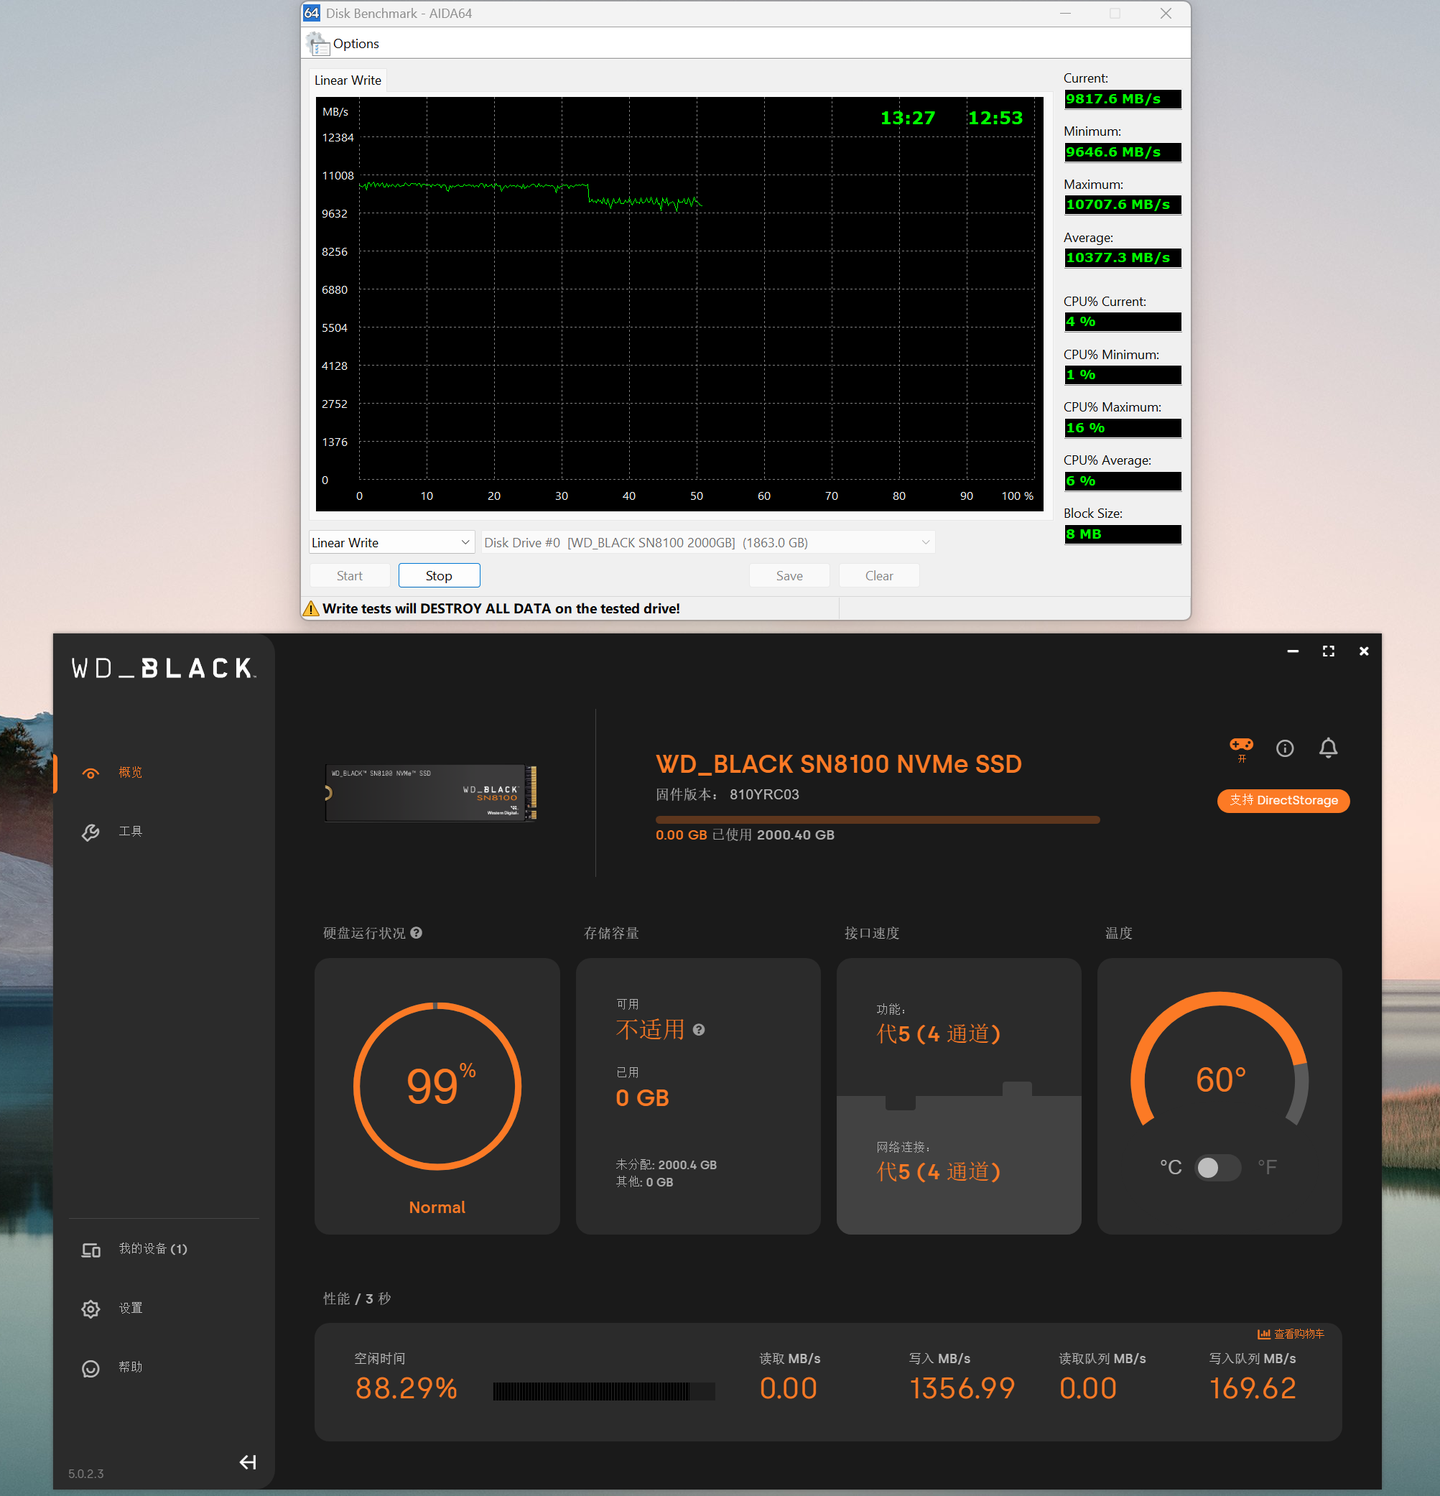Viewport: 1440px width, 1496px height.
Task: Click the AIDA64 app icon in title bar
Action: [x=312, y=13]
